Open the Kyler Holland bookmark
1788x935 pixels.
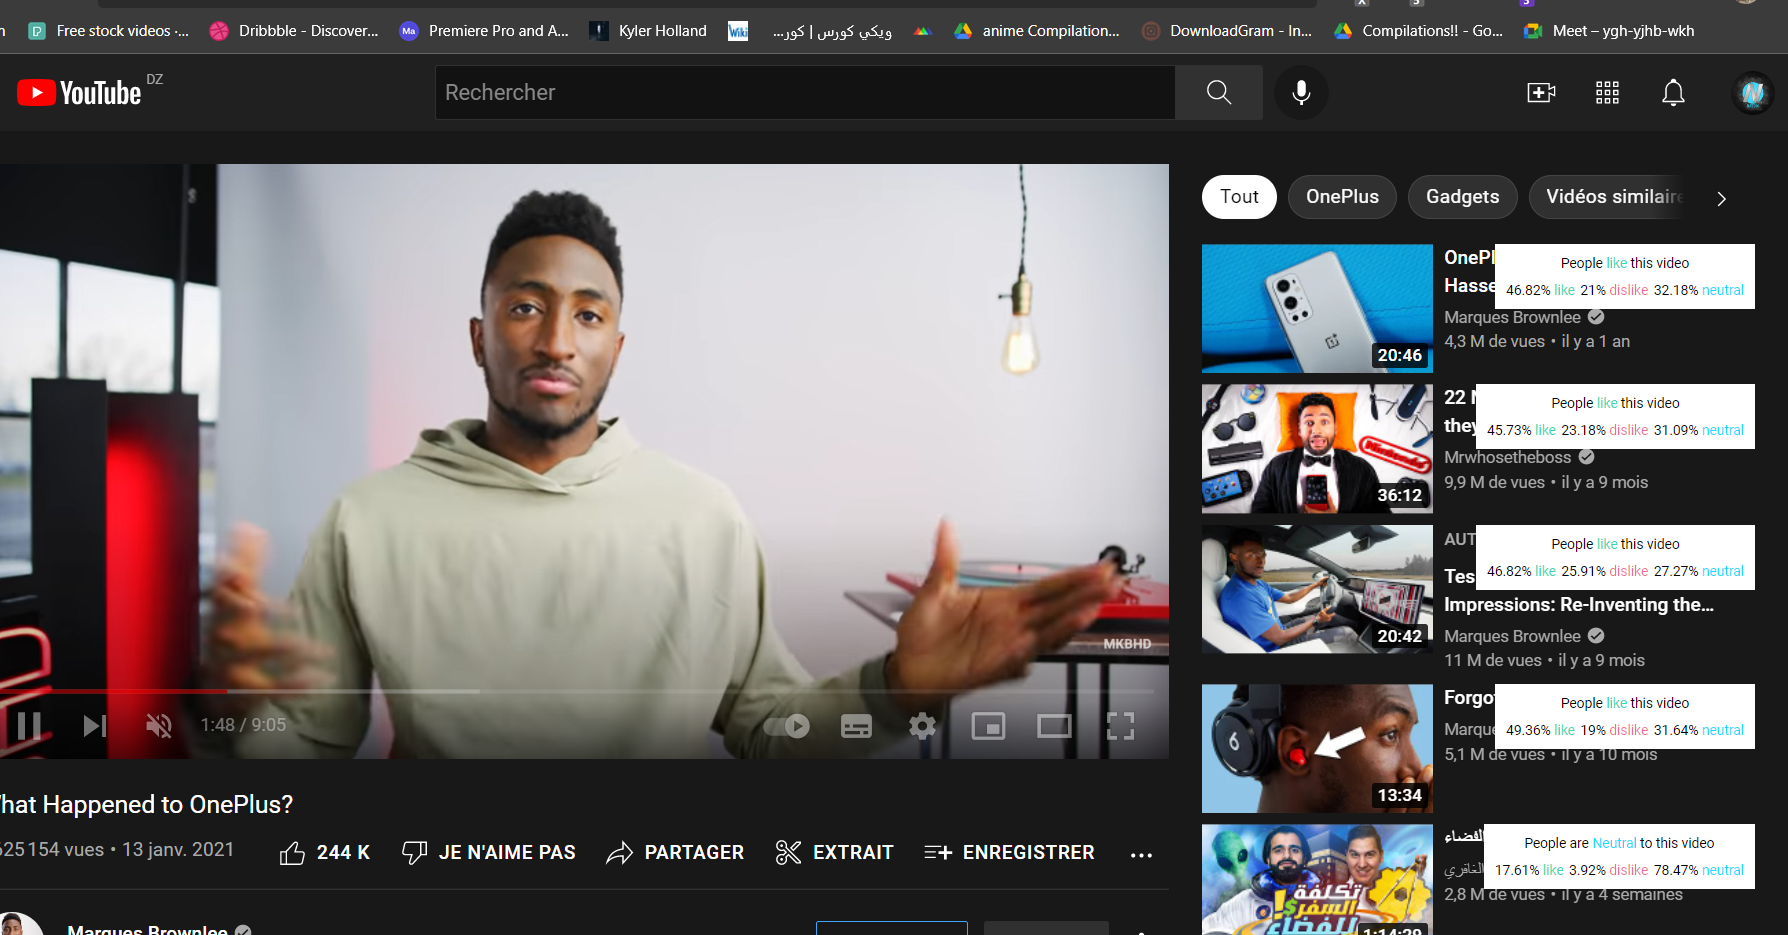coord(648,31)
